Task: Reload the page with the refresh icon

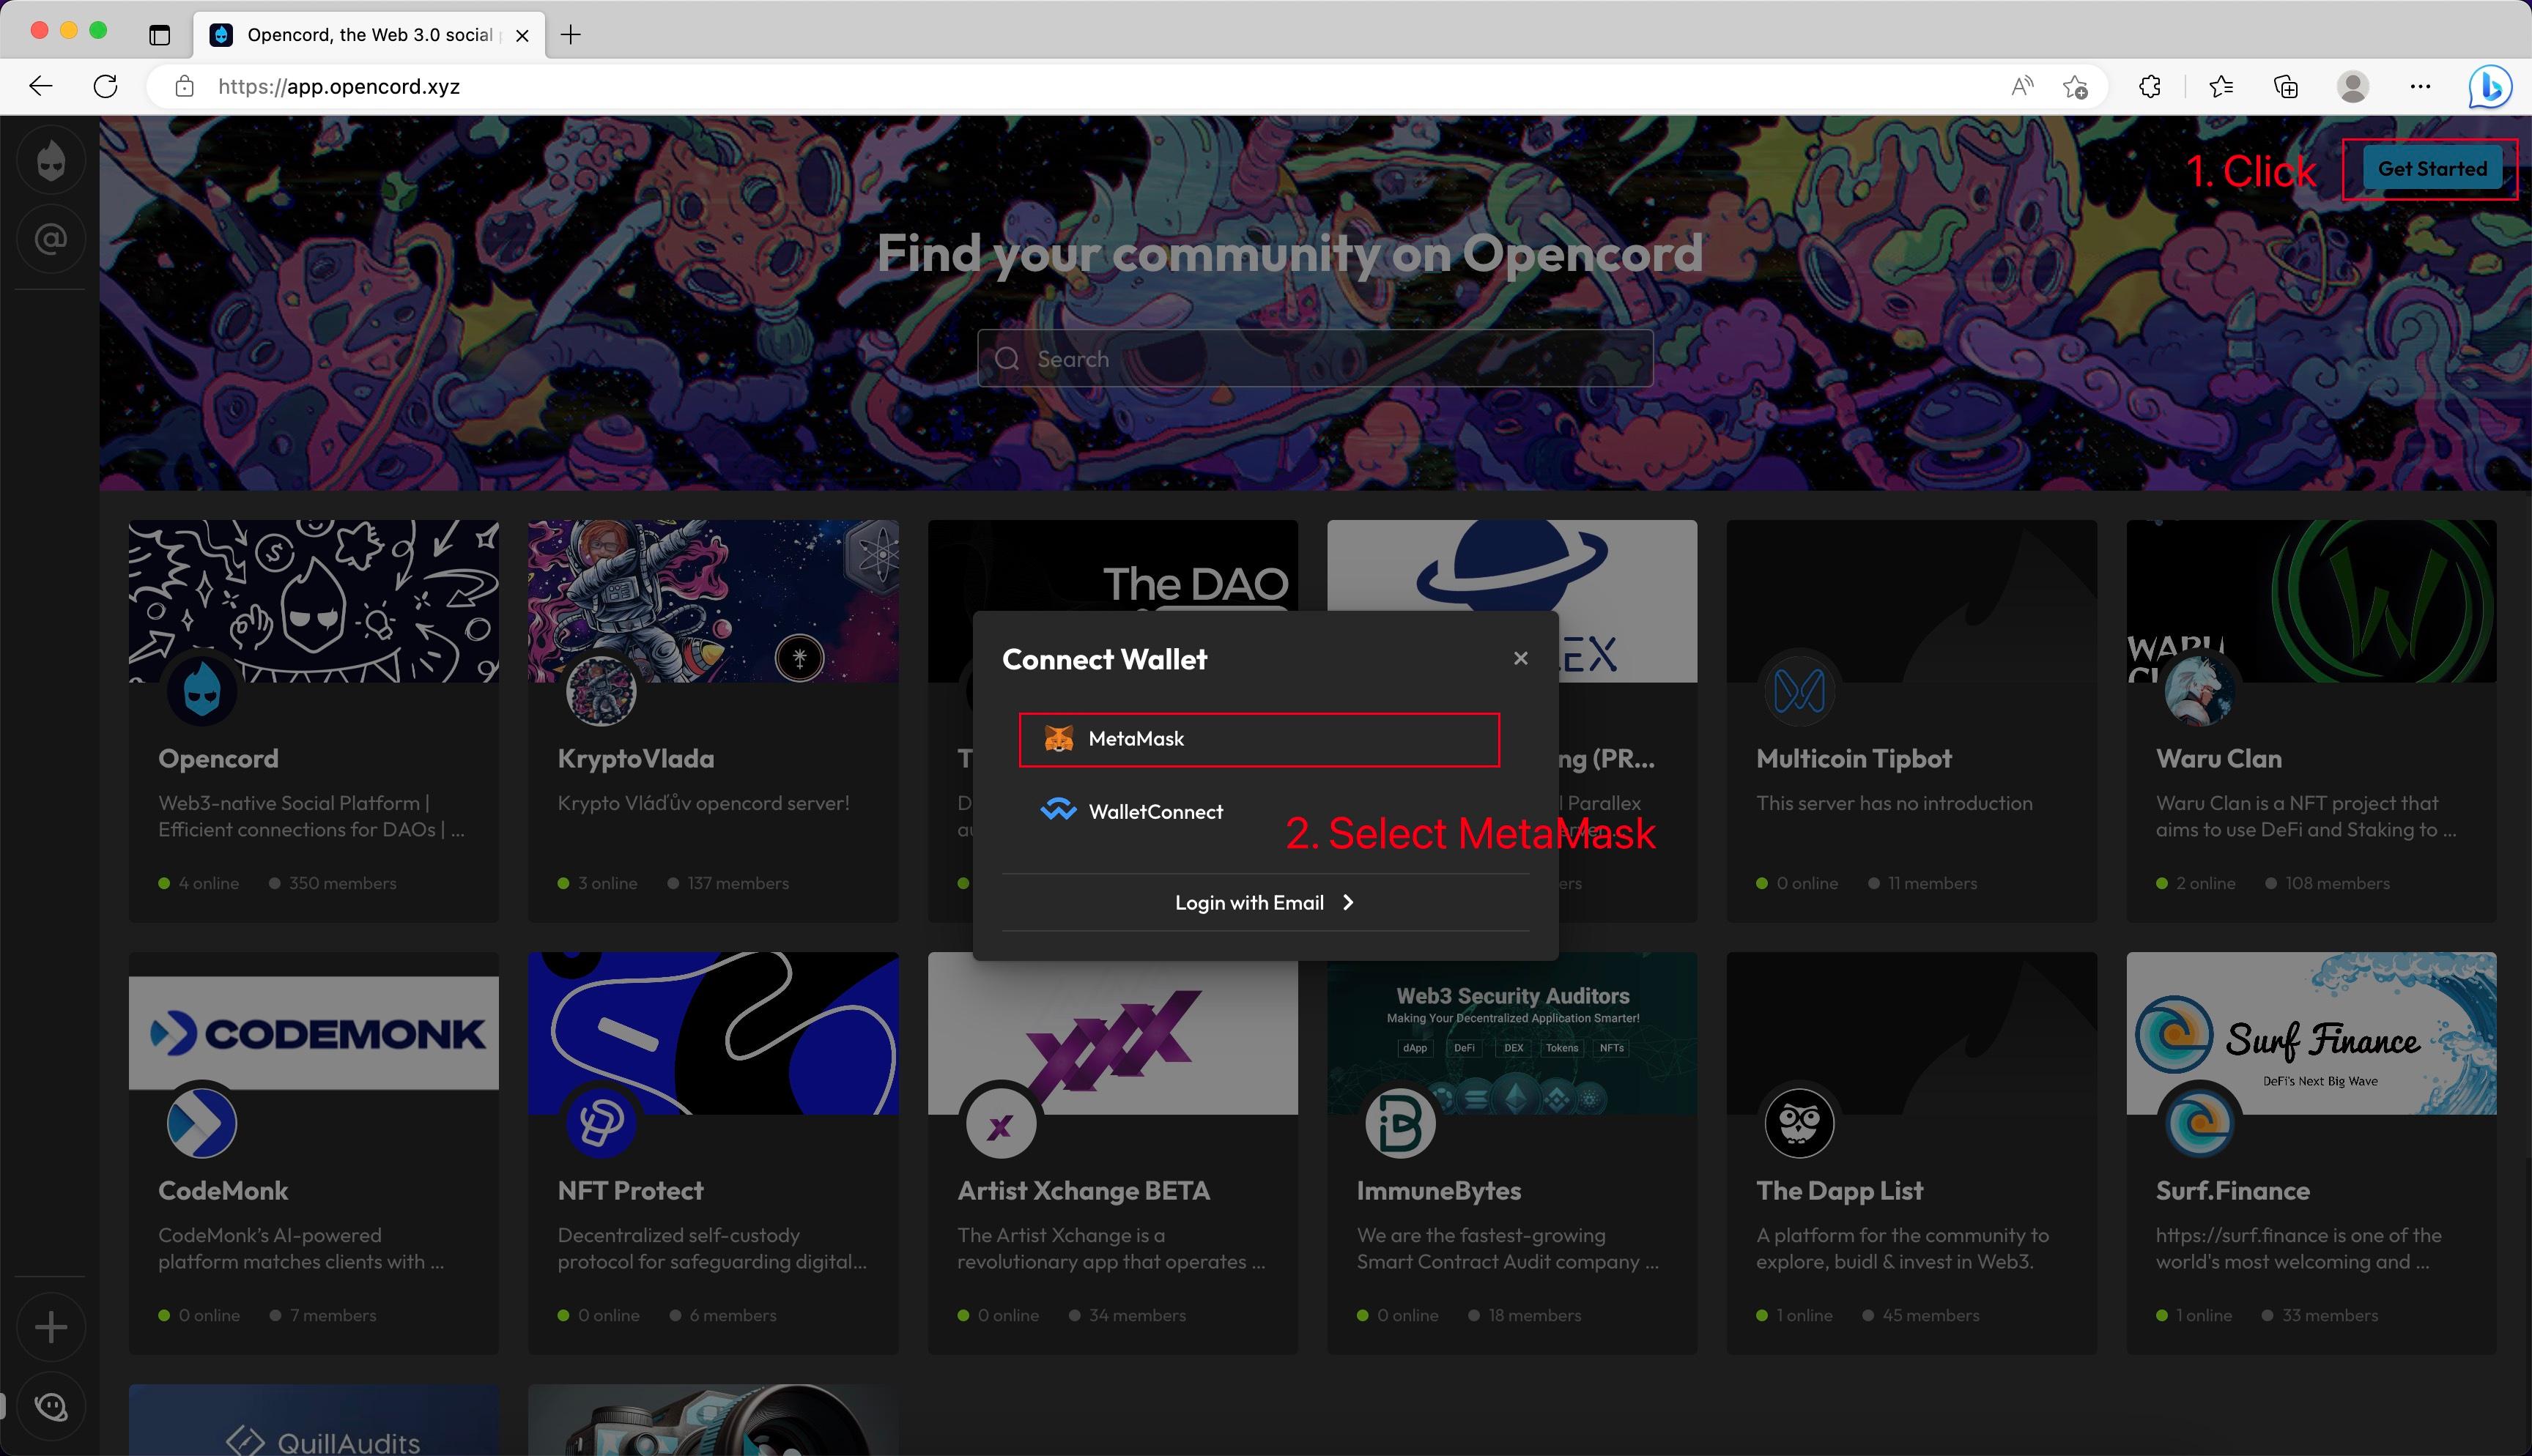Action: coord(105,86)
